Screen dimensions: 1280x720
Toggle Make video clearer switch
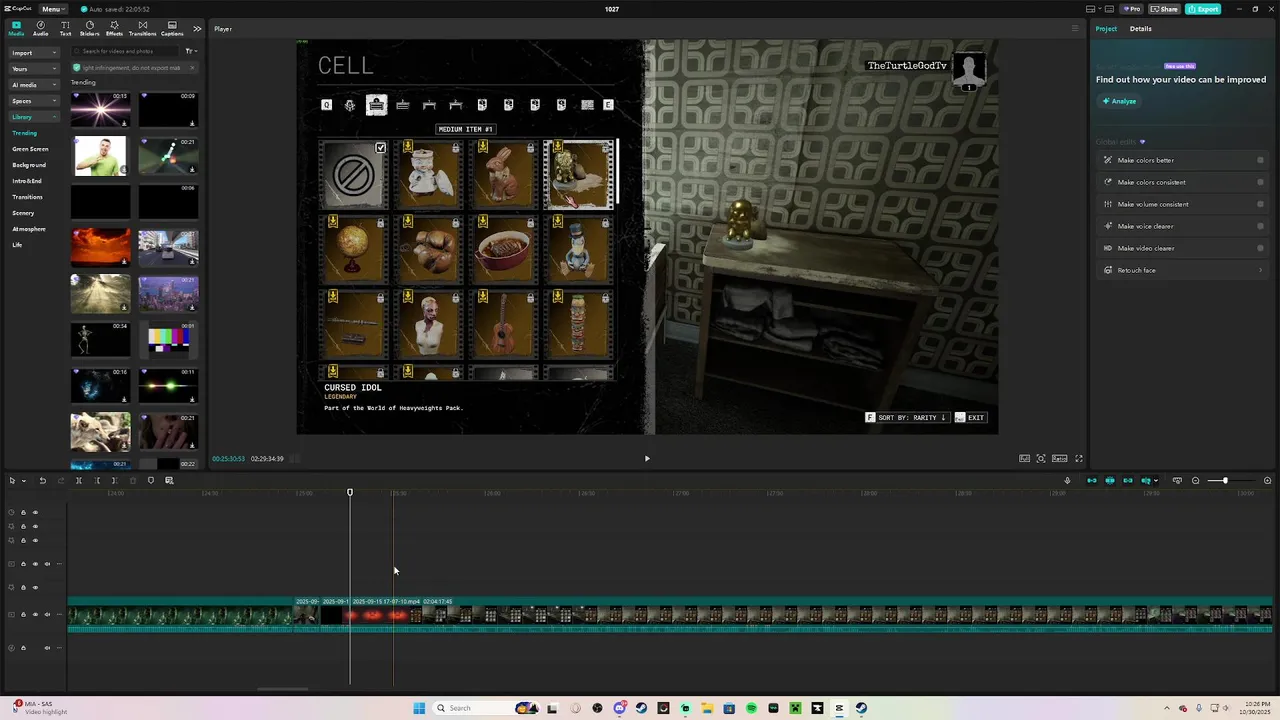click(x=1260, y=248)
